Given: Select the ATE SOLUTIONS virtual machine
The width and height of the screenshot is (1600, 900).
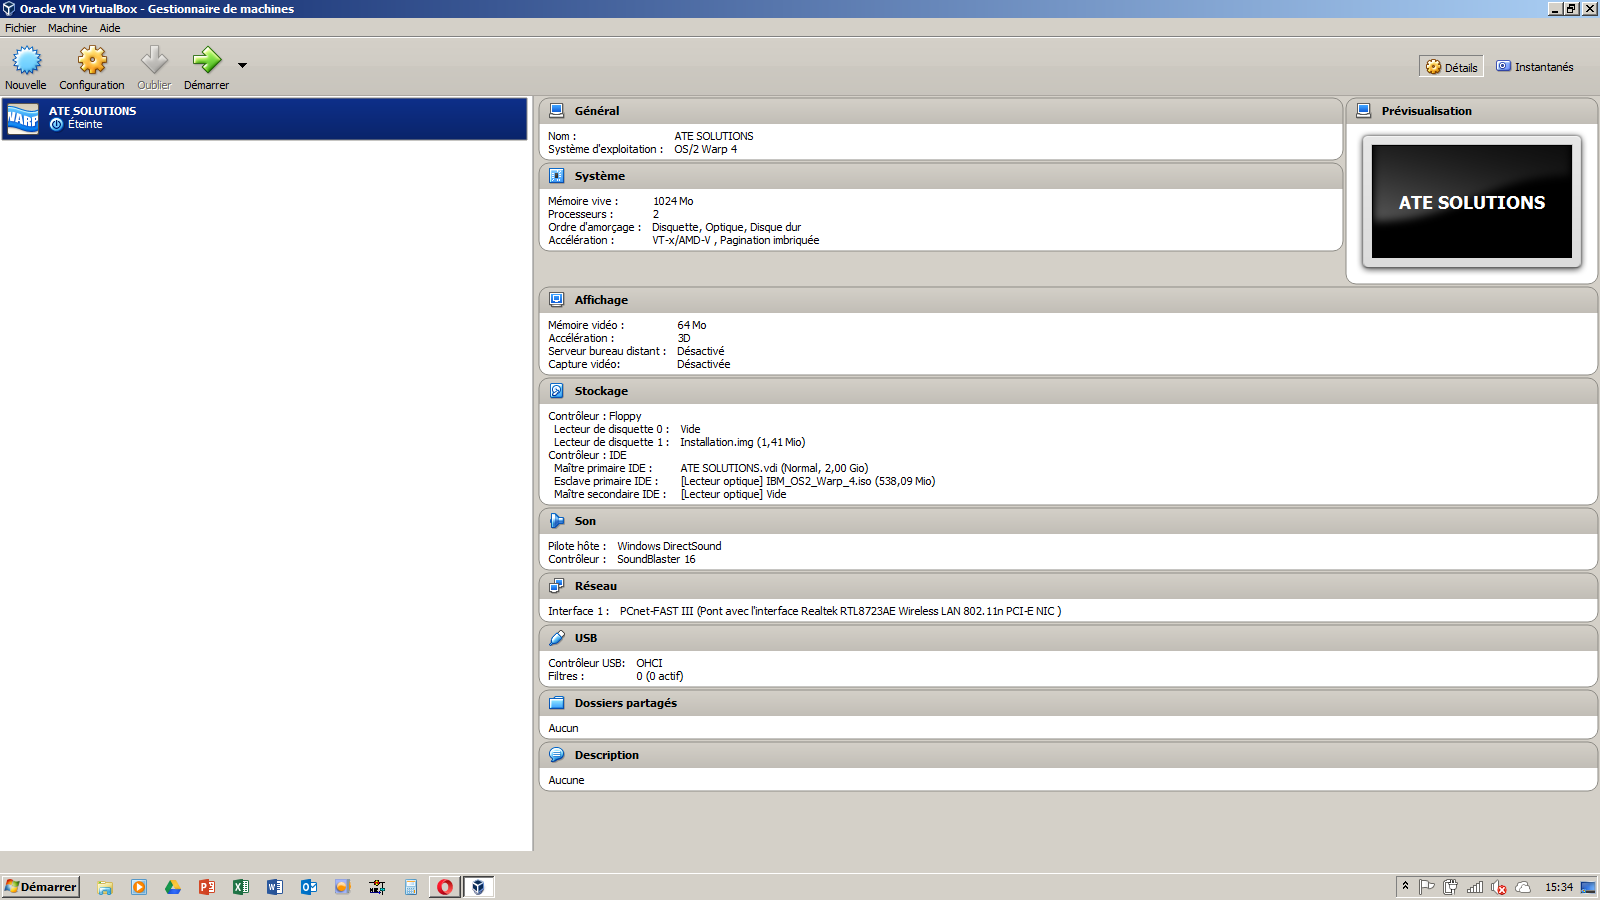Looking at the screenshot, I should (264, 118).
